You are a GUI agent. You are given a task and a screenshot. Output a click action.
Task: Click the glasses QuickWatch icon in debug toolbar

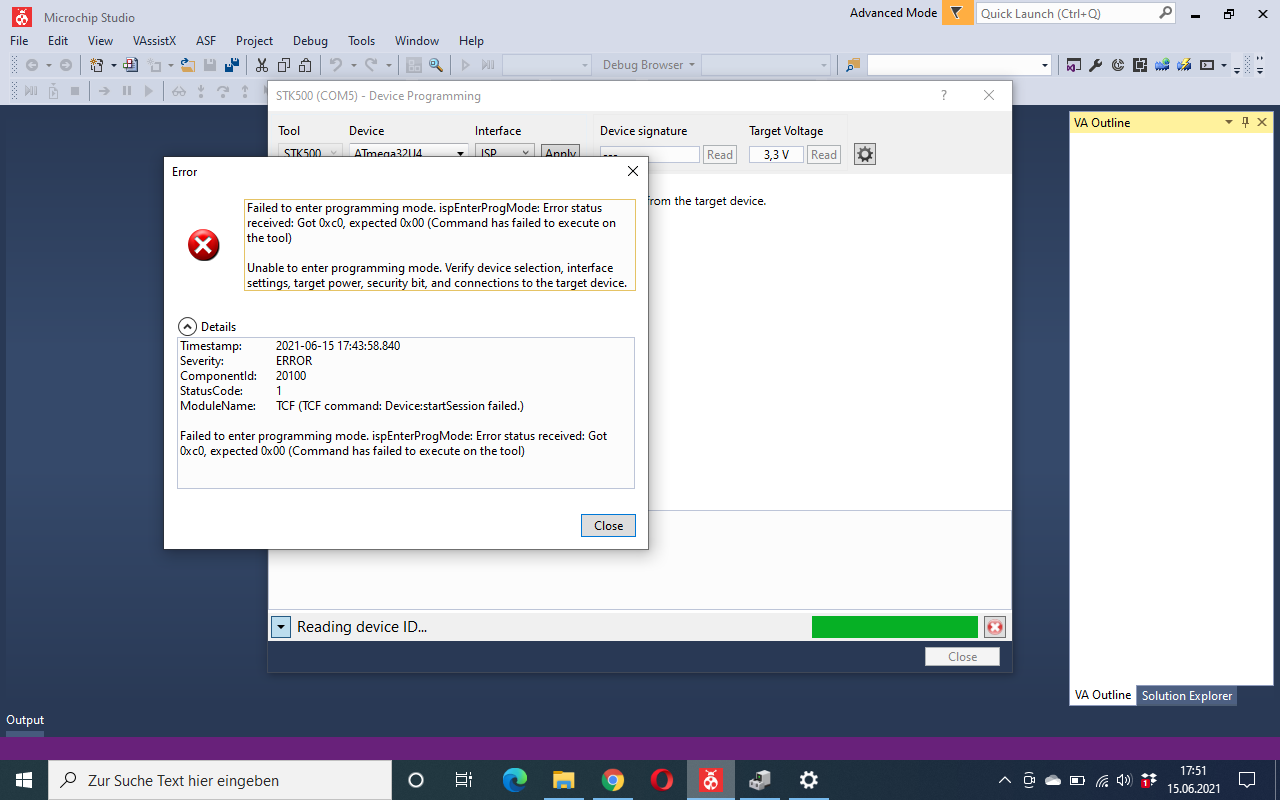coord(179,91)
